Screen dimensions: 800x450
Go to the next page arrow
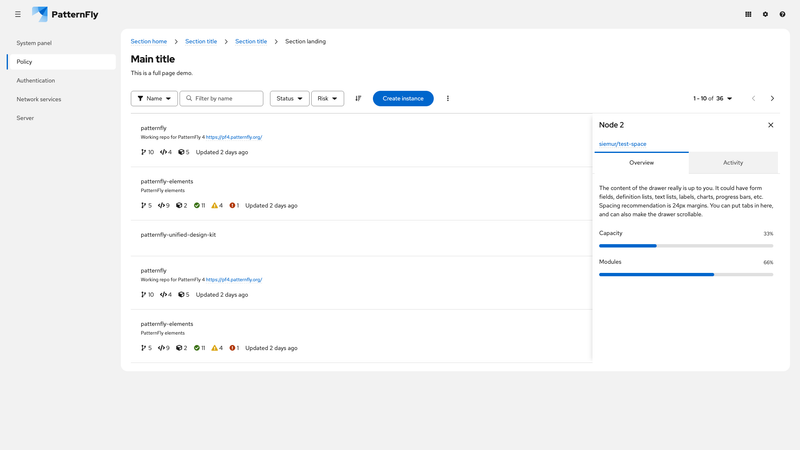(x=772, y=98)
